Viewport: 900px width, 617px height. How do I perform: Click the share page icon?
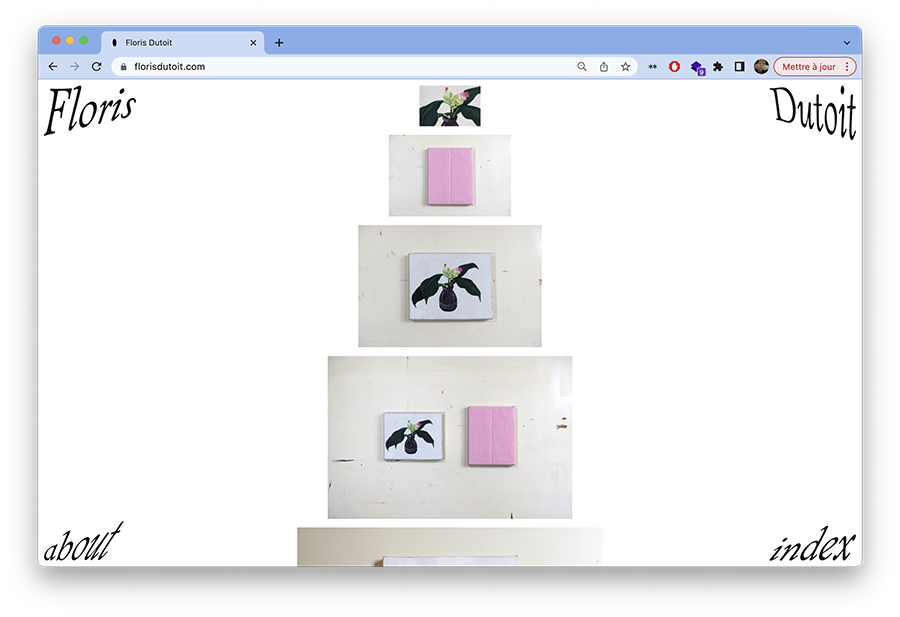click(604, 67)
